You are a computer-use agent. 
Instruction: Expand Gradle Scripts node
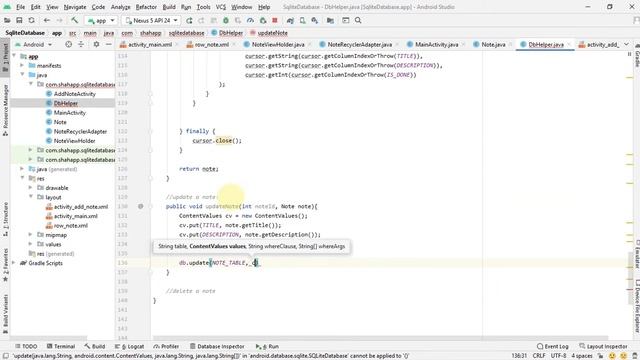(14, 263)
